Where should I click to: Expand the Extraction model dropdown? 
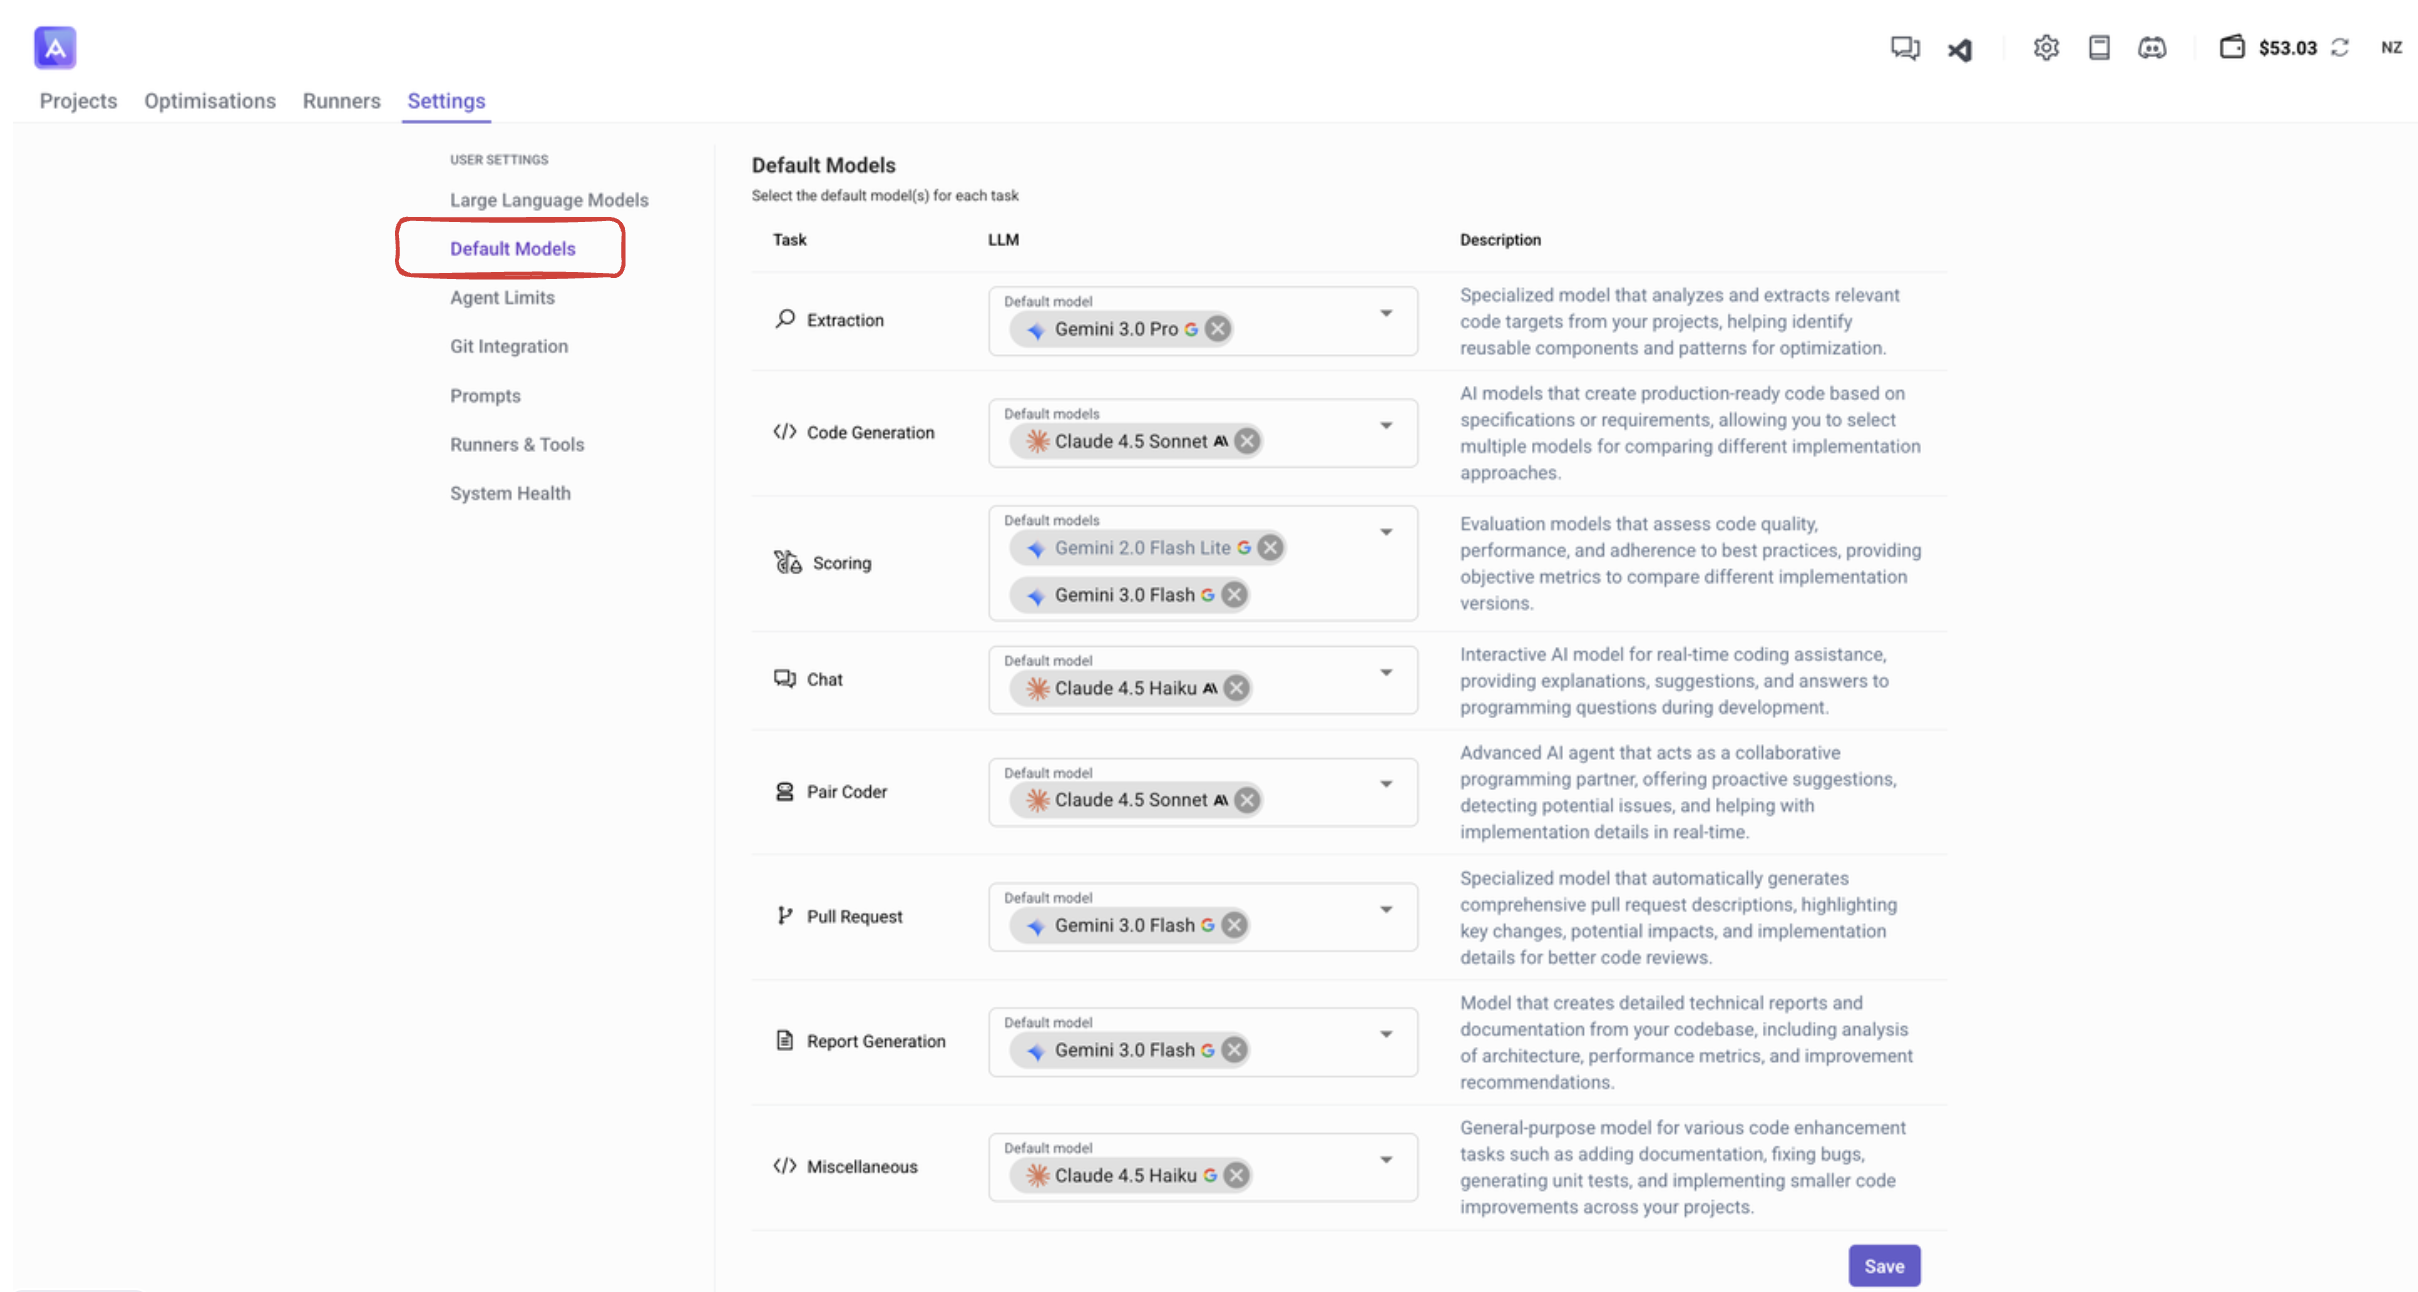1386,314
